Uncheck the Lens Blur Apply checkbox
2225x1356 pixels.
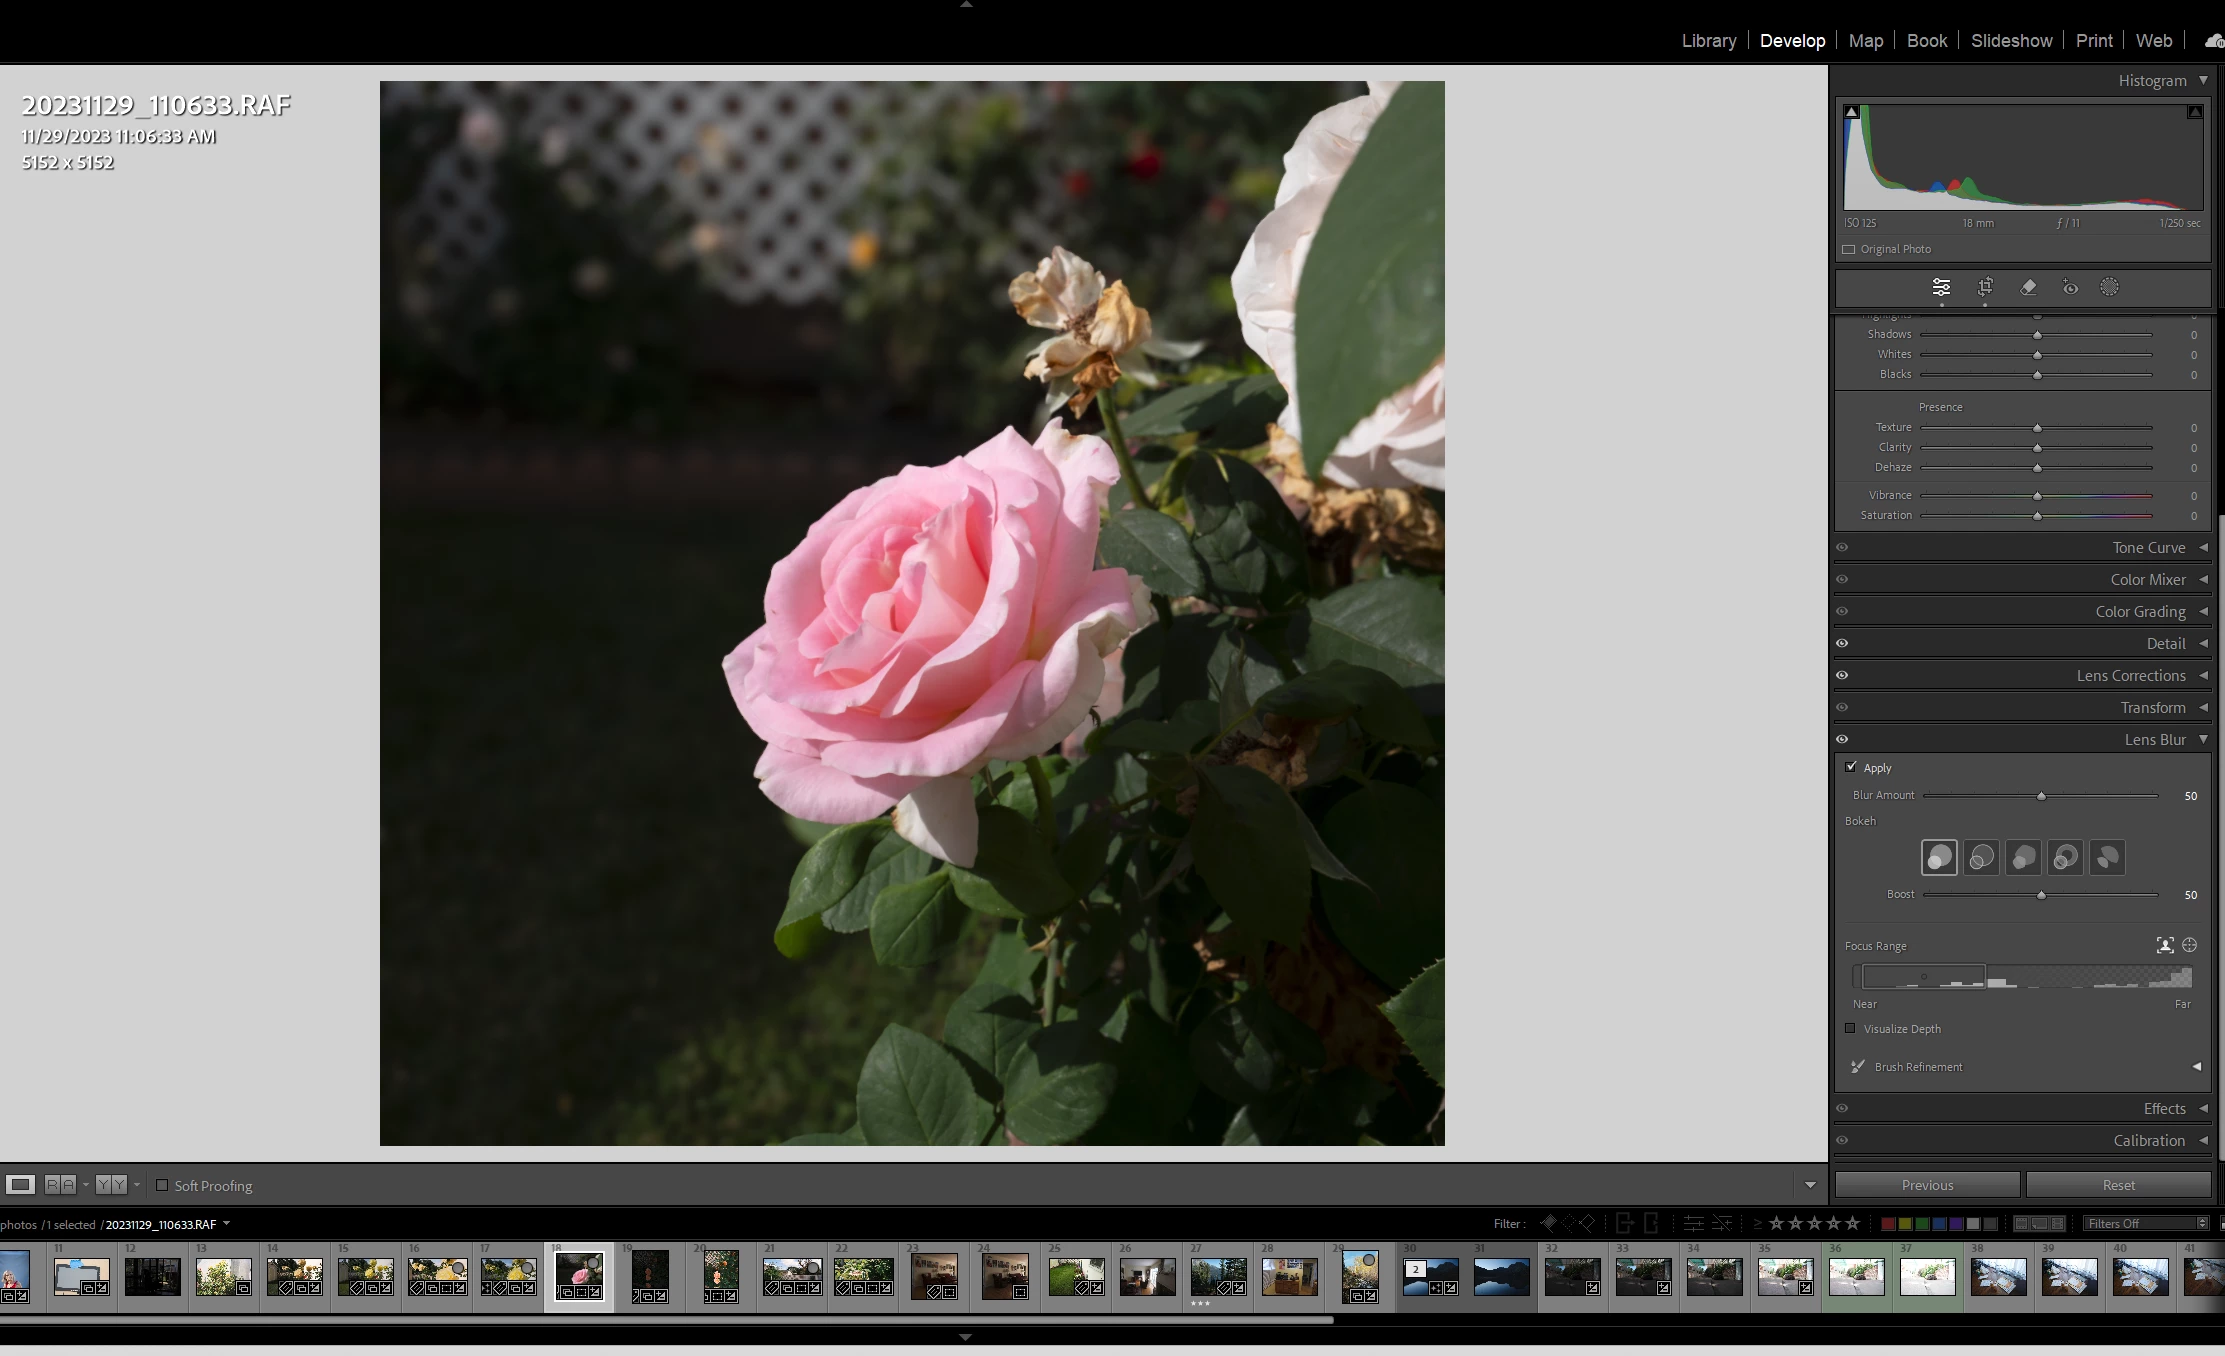1851,767
